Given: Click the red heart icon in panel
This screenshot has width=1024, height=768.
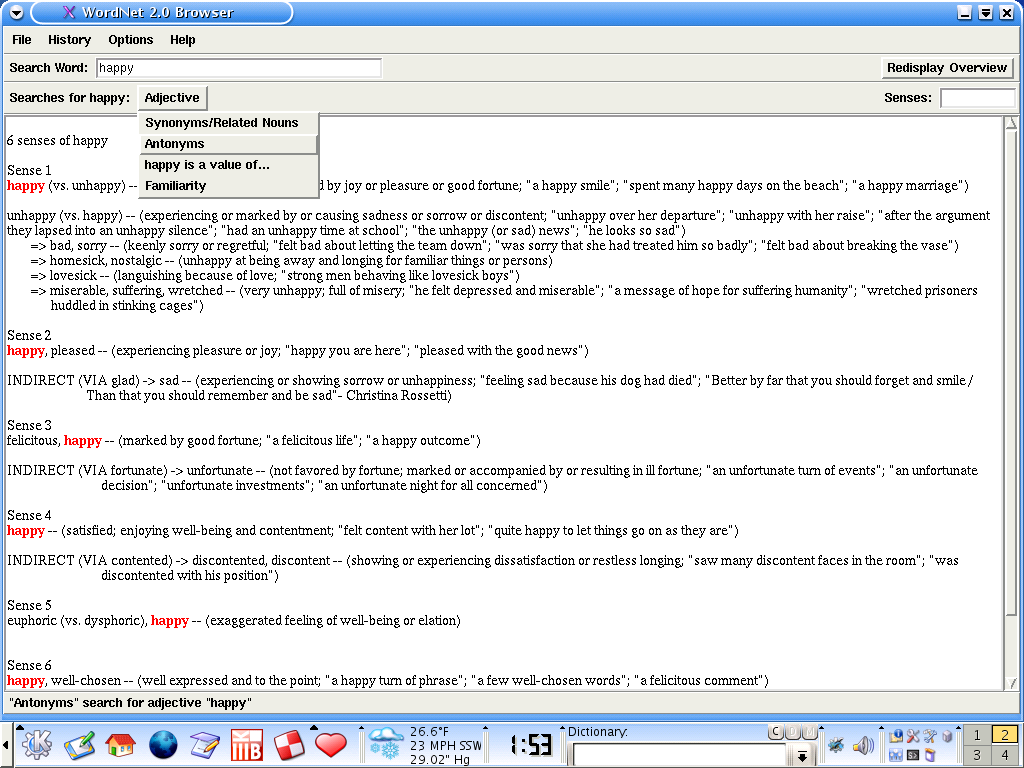Looking at the screenshot, I should tap(330, 744).
